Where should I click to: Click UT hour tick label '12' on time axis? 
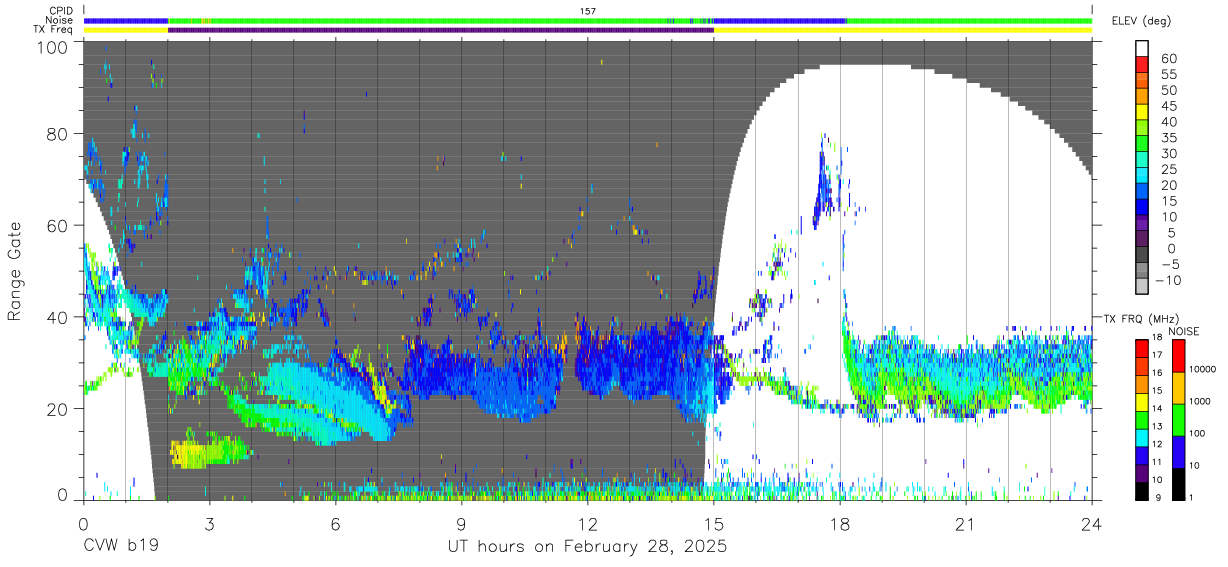(588, 524)
